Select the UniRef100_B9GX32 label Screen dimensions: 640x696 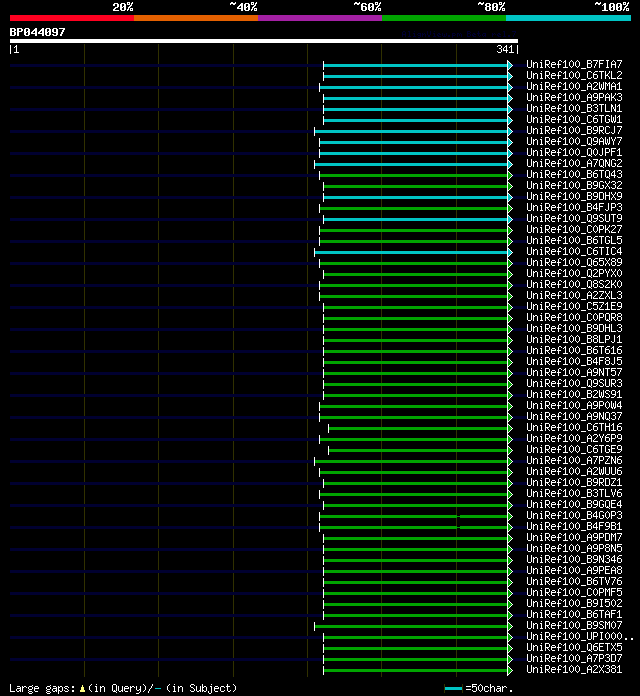pos(574,185)
